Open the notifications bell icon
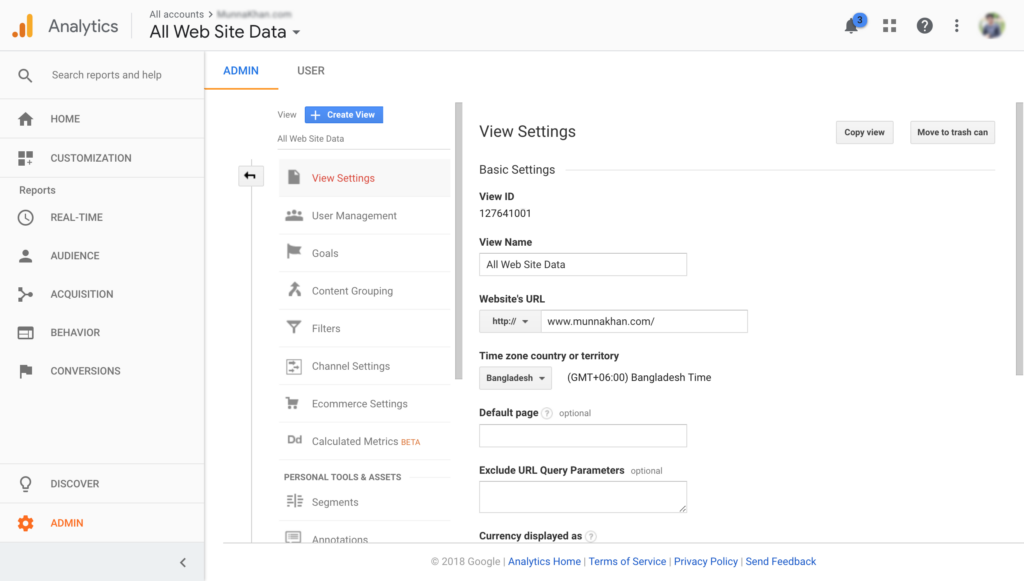Screen dimensions: 1024x581 pos(852,26)
